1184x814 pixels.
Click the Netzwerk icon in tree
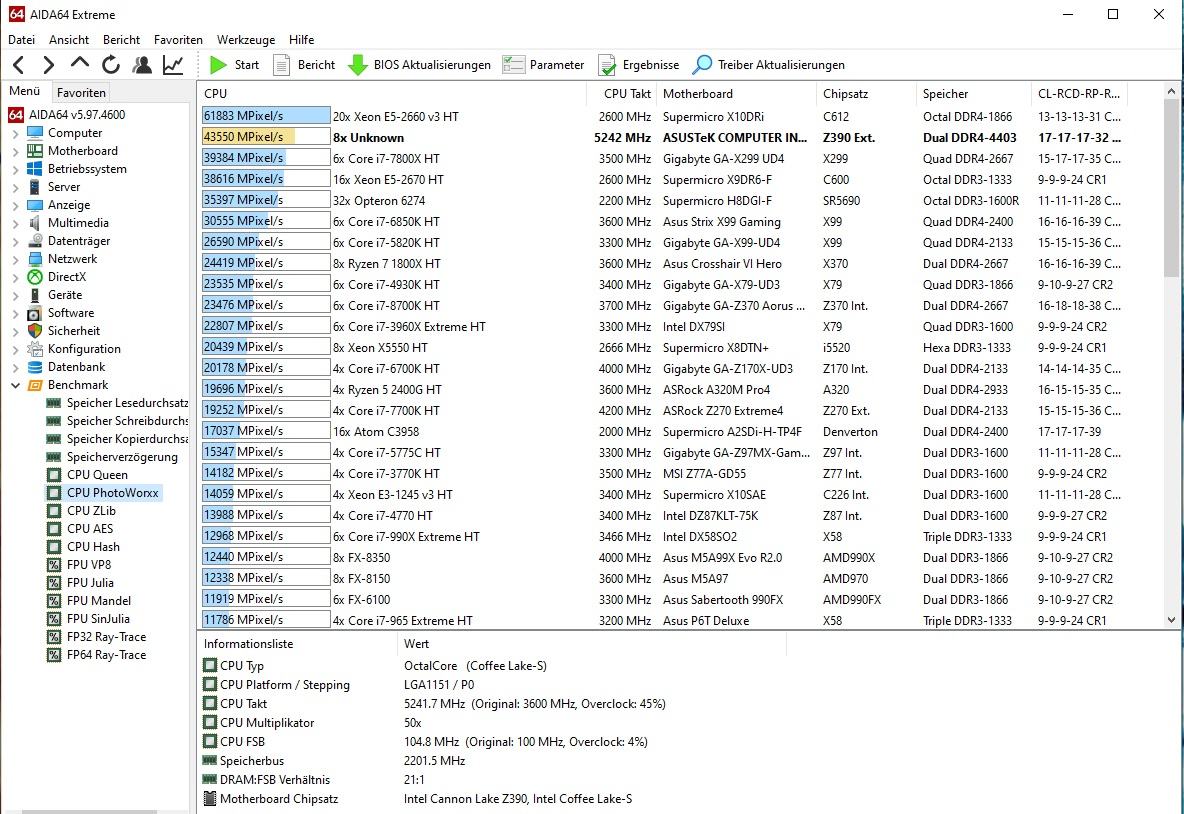(35, 259)
